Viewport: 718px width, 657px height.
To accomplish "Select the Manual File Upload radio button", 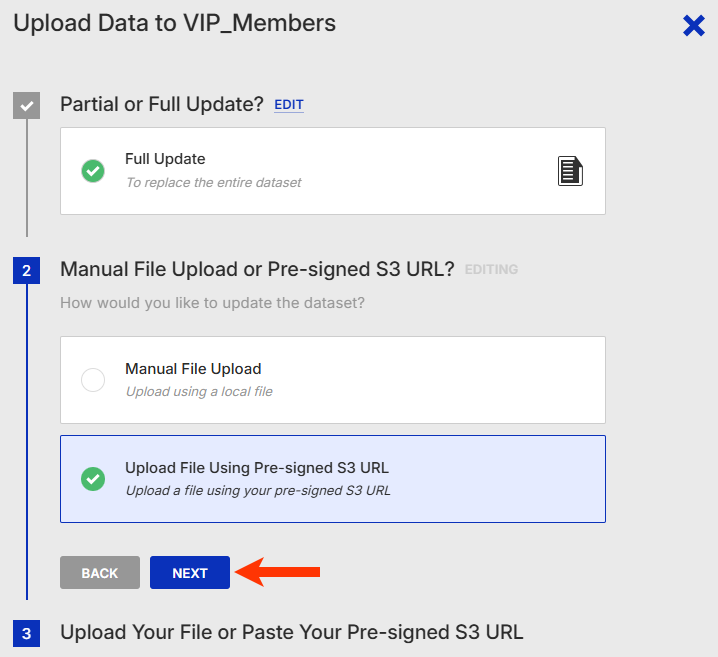I will (93, 380).
